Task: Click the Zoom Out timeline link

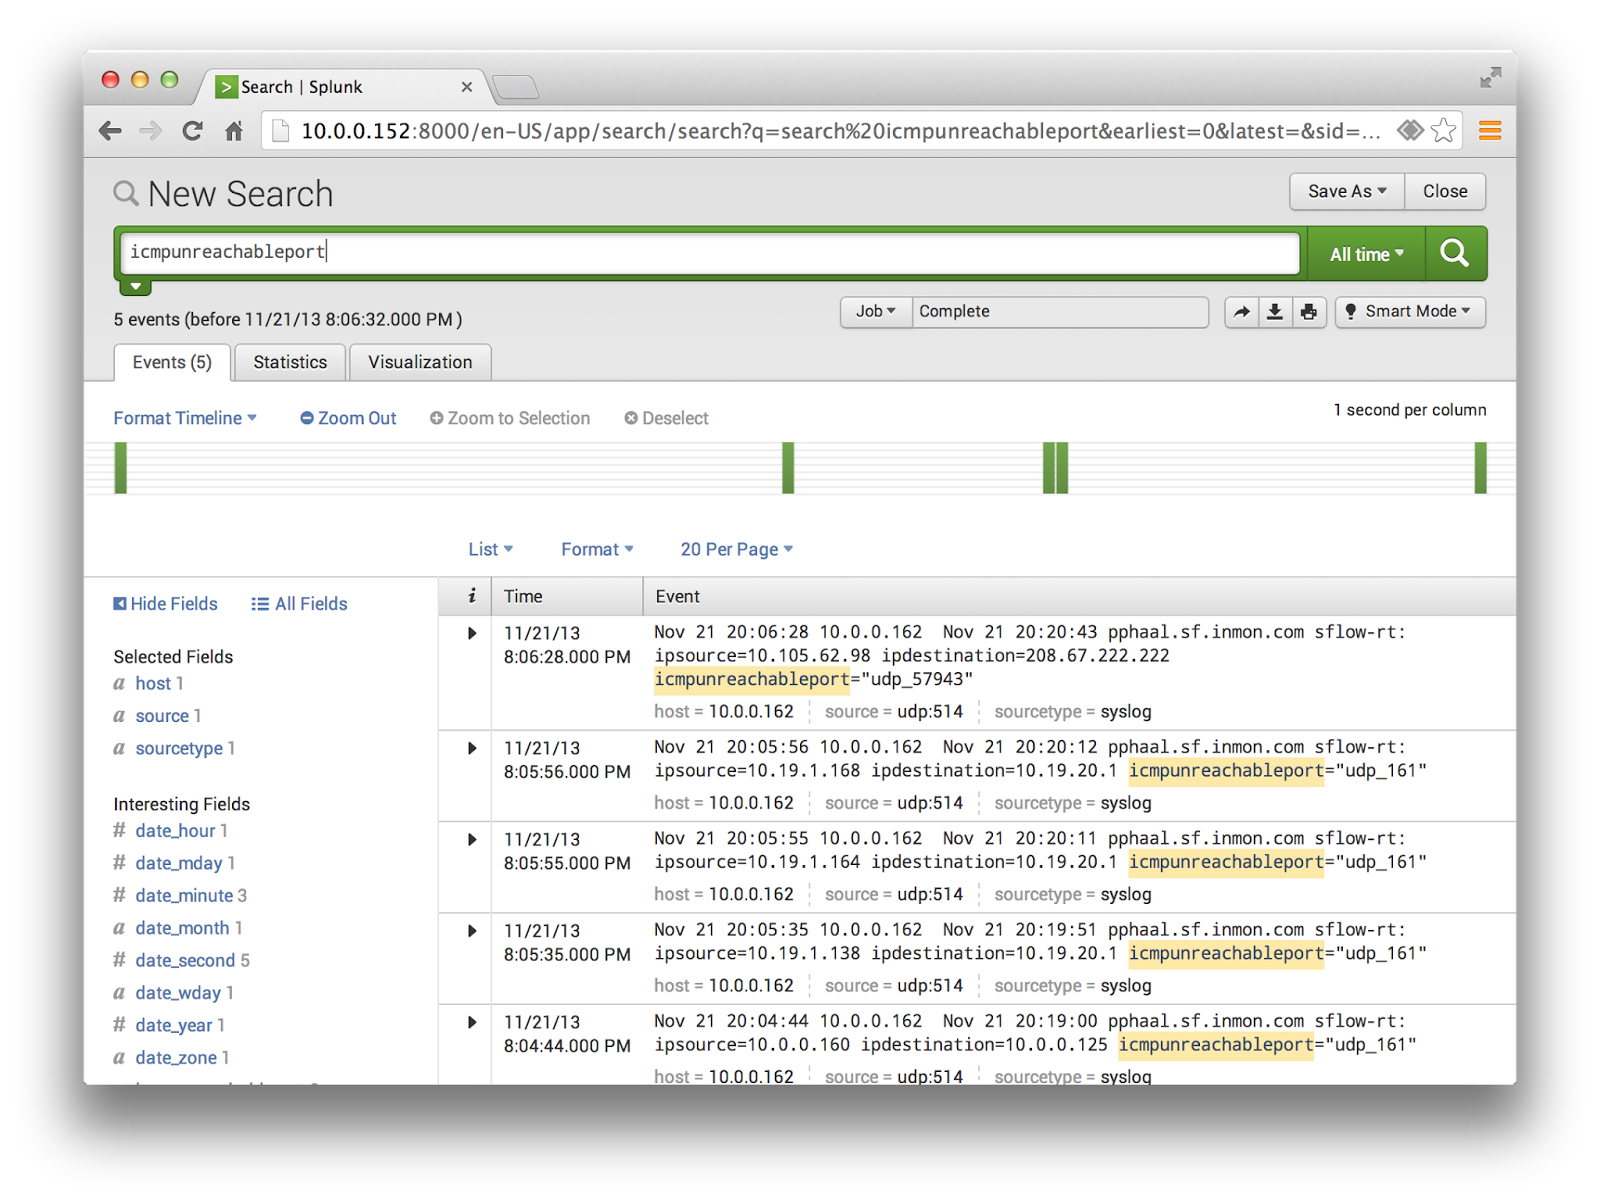Action: 348,418
